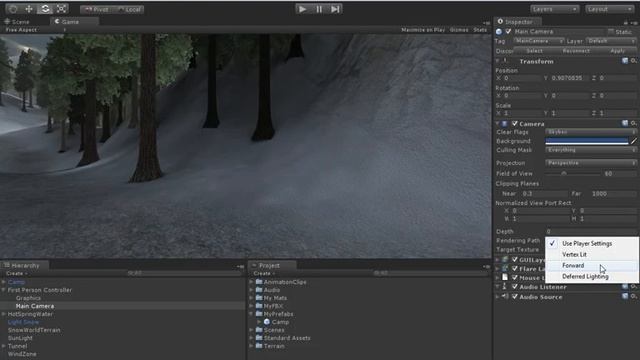Choose Use Player Settings option
Viewport: 640px width, 360px height.
click(x=592, y=243)
